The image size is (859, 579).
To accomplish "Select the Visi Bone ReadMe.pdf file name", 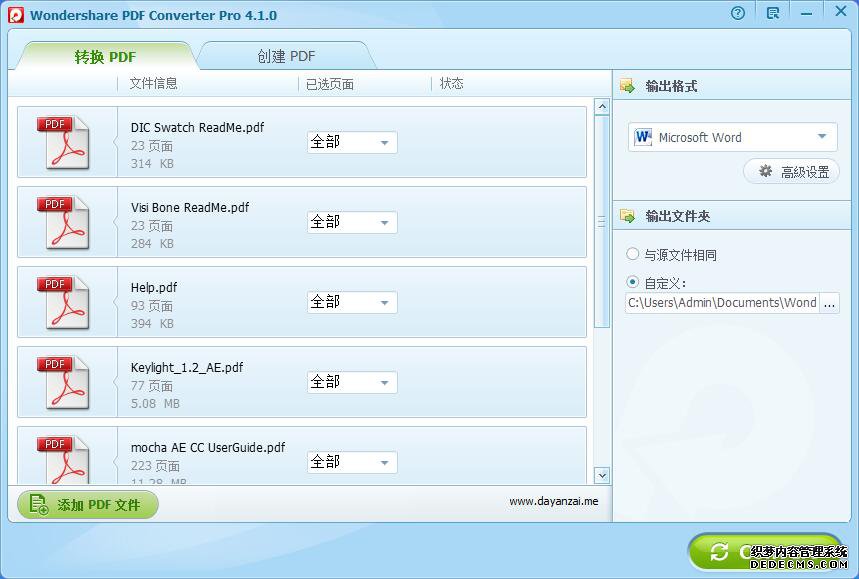I will [190, 208].
